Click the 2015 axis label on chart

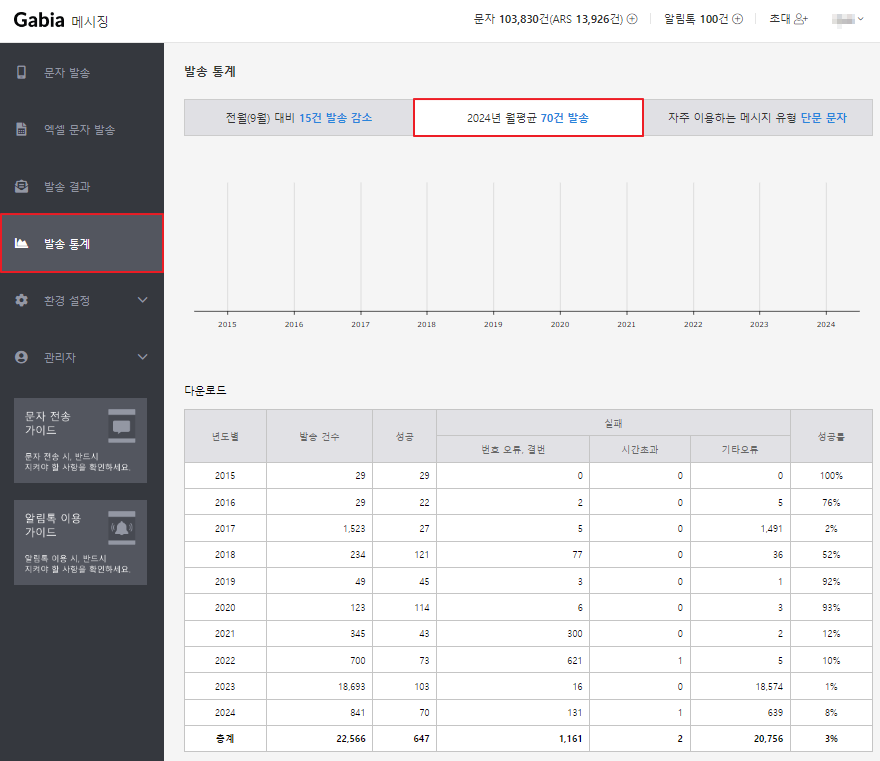click(227, 324)
